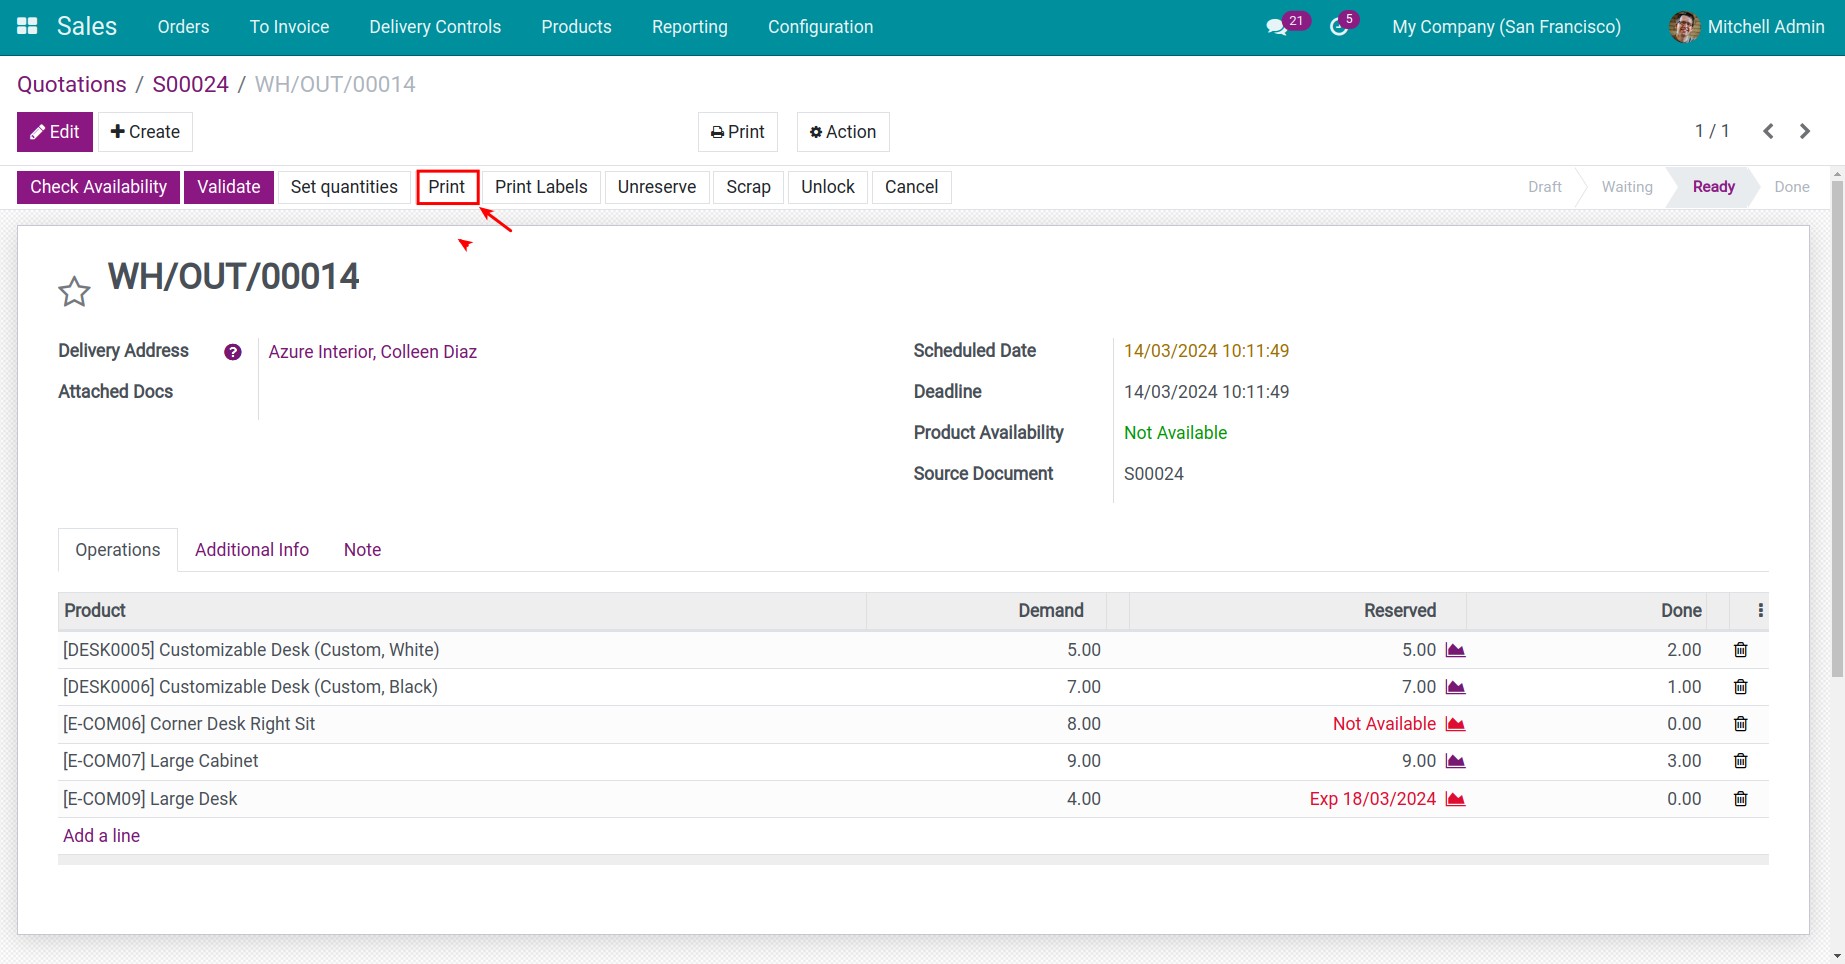Switch to the Additional Info tab
This screenshot has width=1845, height=964.
252,550
